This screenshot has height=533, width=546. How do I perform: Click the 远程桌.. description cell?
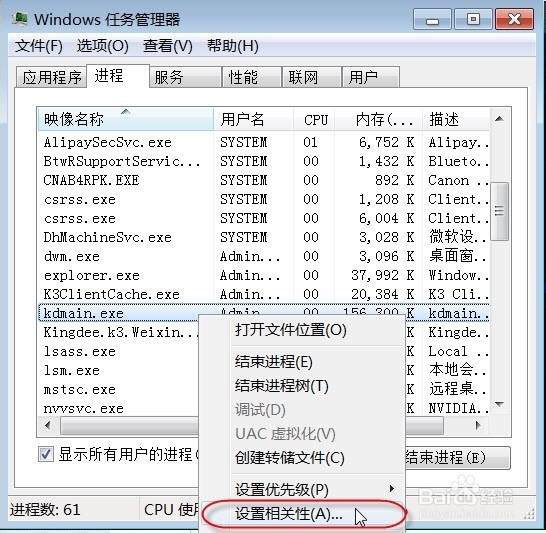(458, 389)
